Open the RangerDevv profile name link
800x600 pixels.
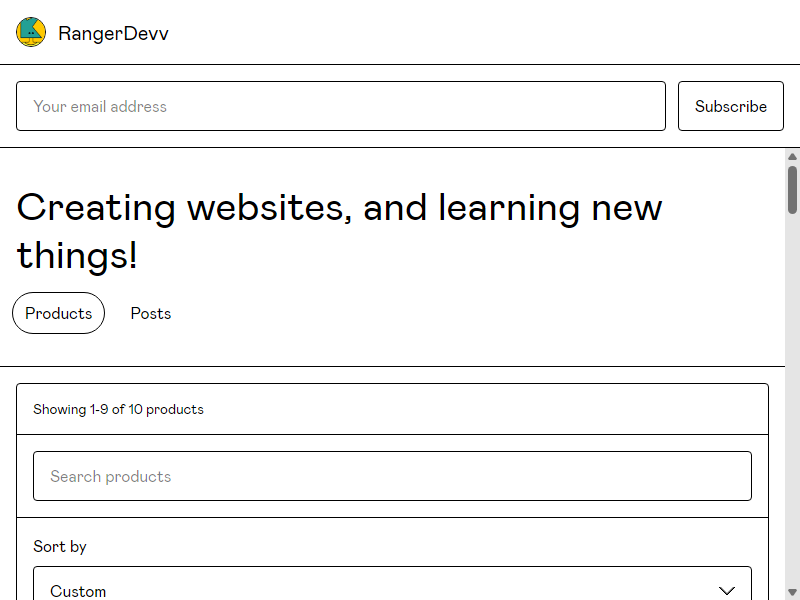pos(113,33)
